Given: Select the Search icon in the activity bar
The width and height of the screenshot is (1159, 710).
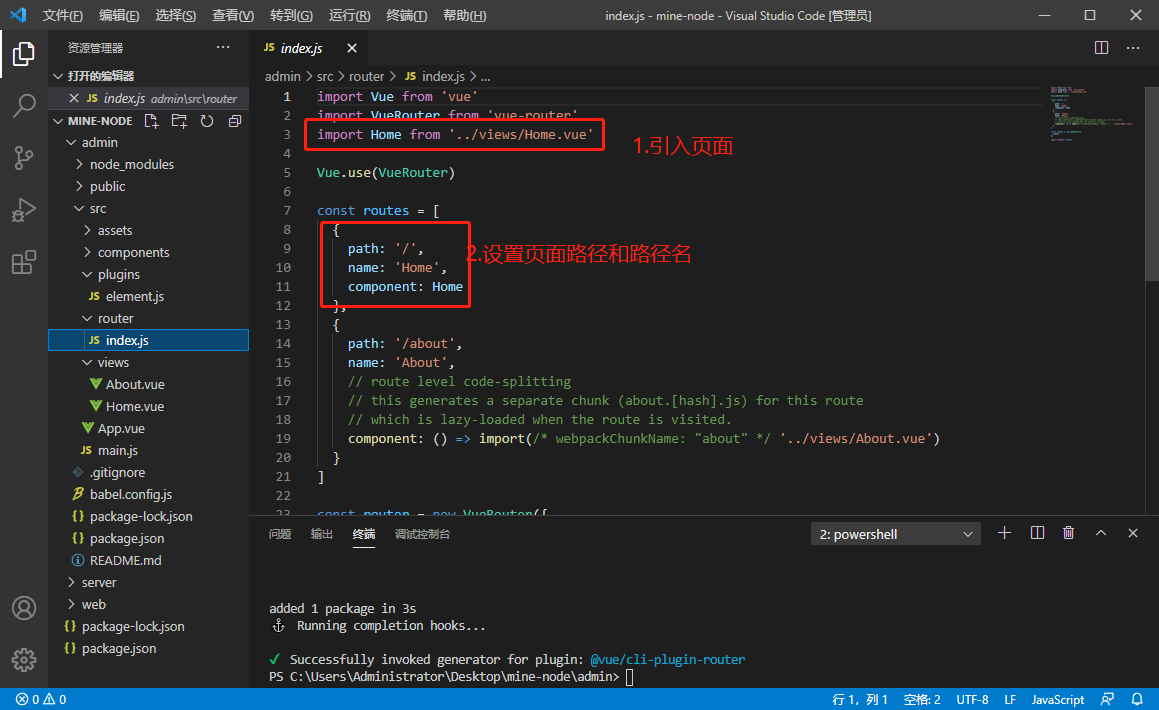Looking at the screenshot, I should coord(24,106).
